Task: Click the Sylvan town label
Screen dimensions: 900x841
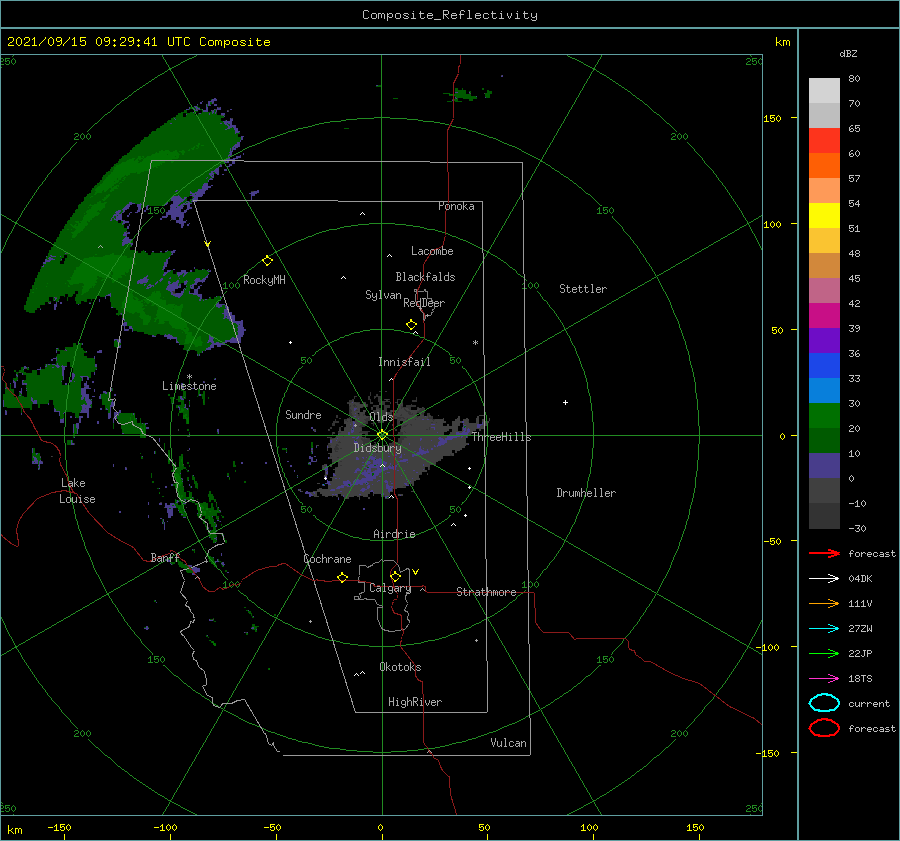Action: (383, 295)
